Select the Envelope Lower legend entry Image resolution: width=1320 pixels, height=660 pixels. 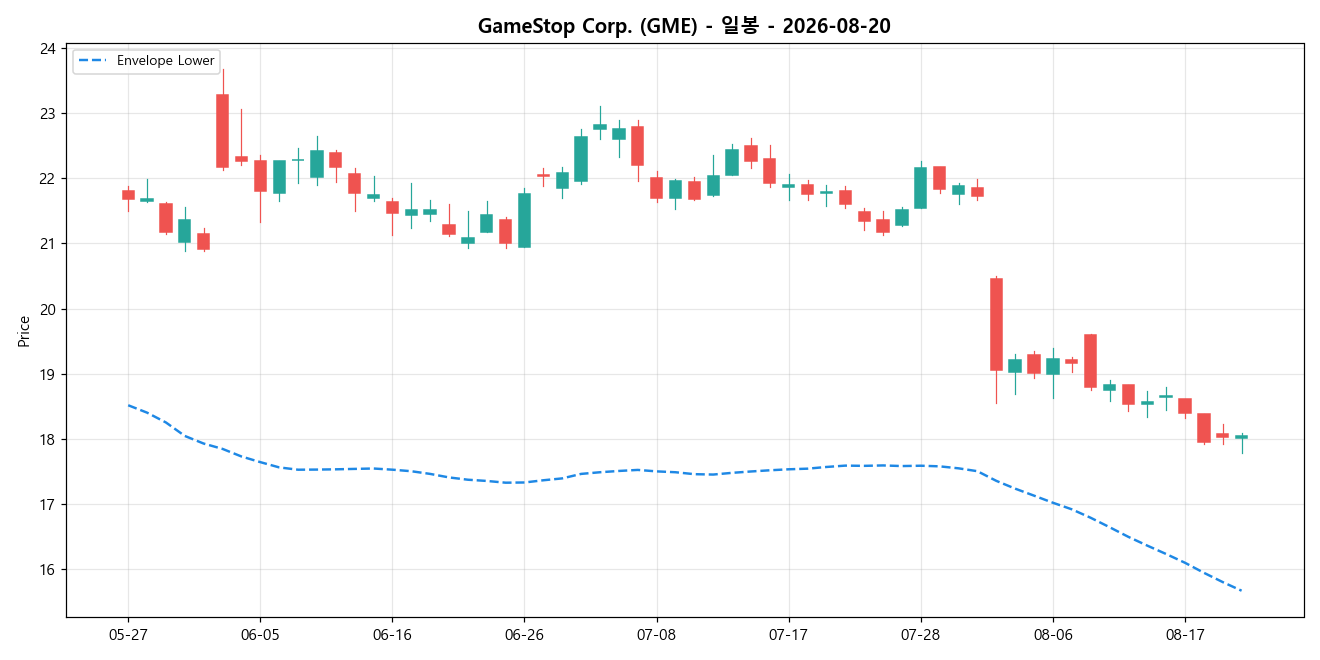tap(147, 61)
